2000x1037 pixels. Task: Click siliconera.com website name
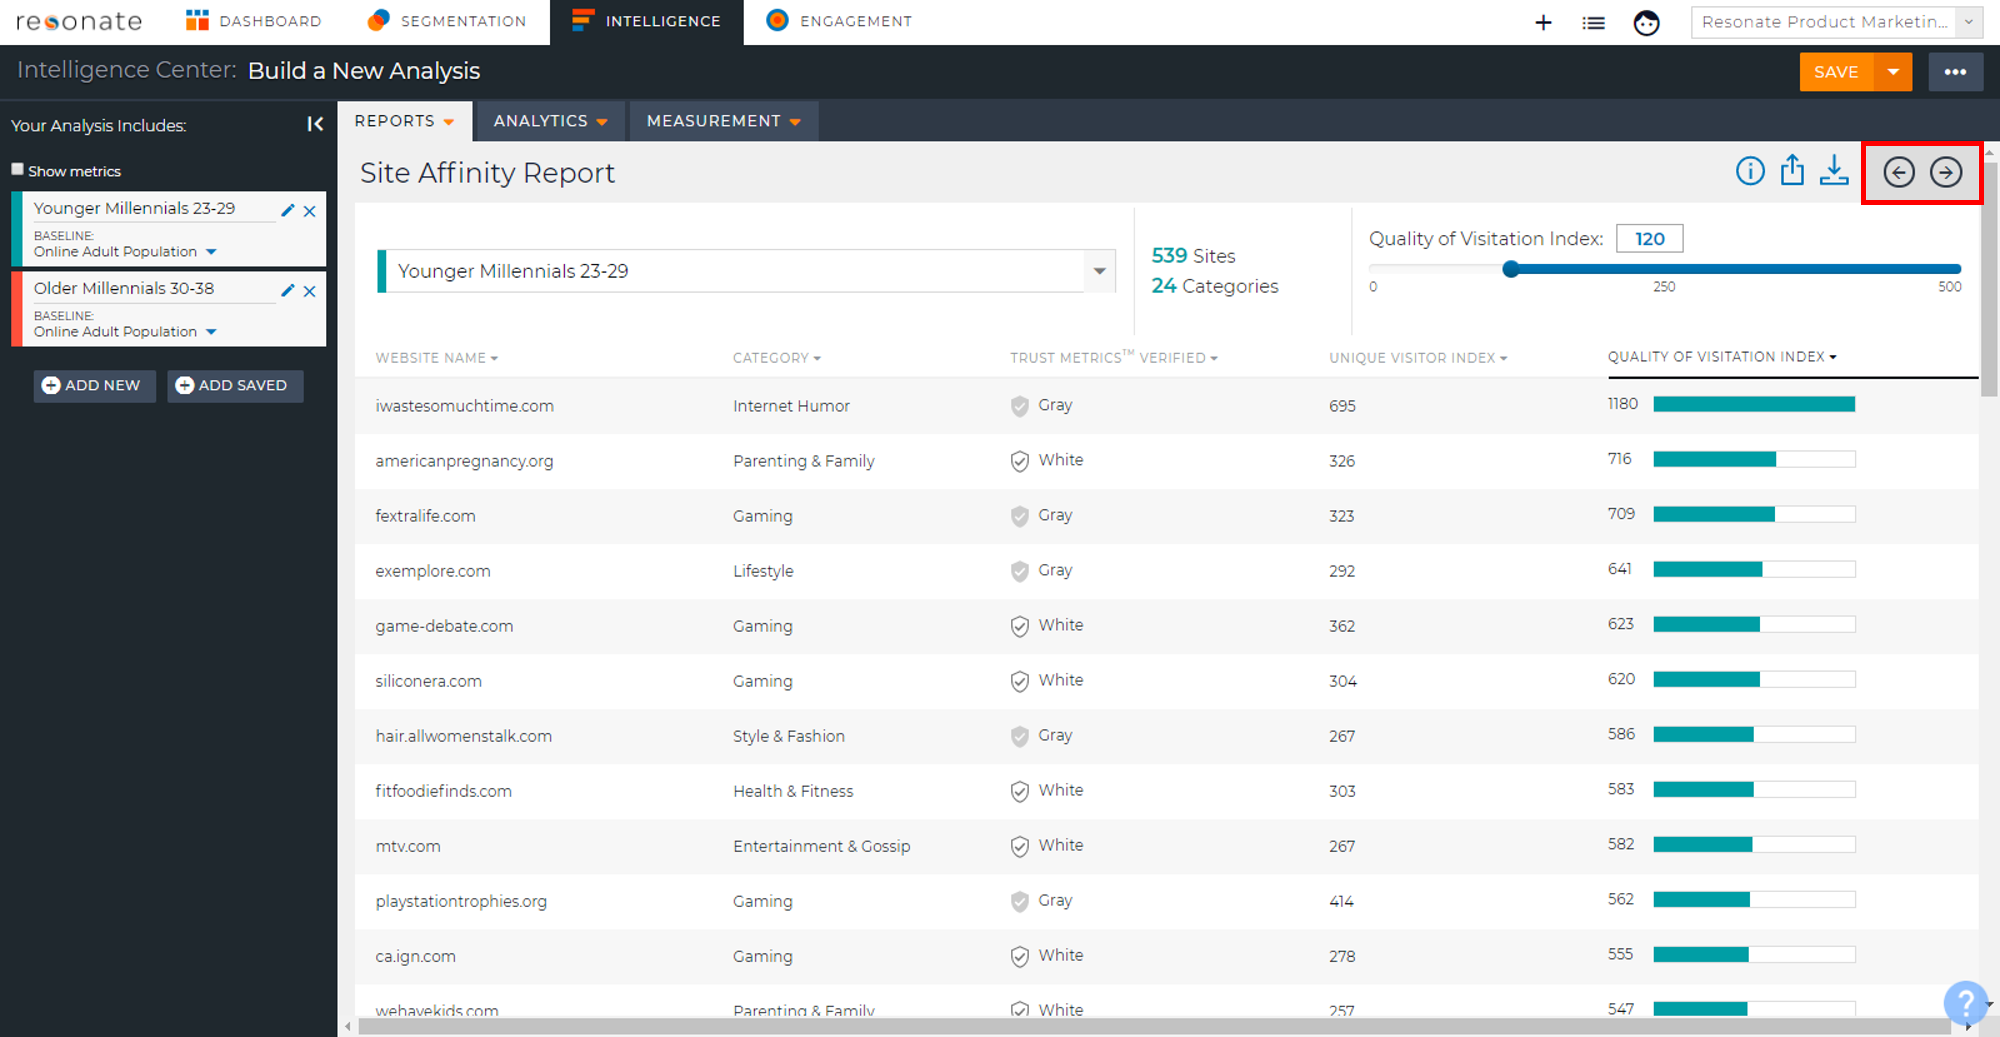pyautogui.click(x=428, y=681)
